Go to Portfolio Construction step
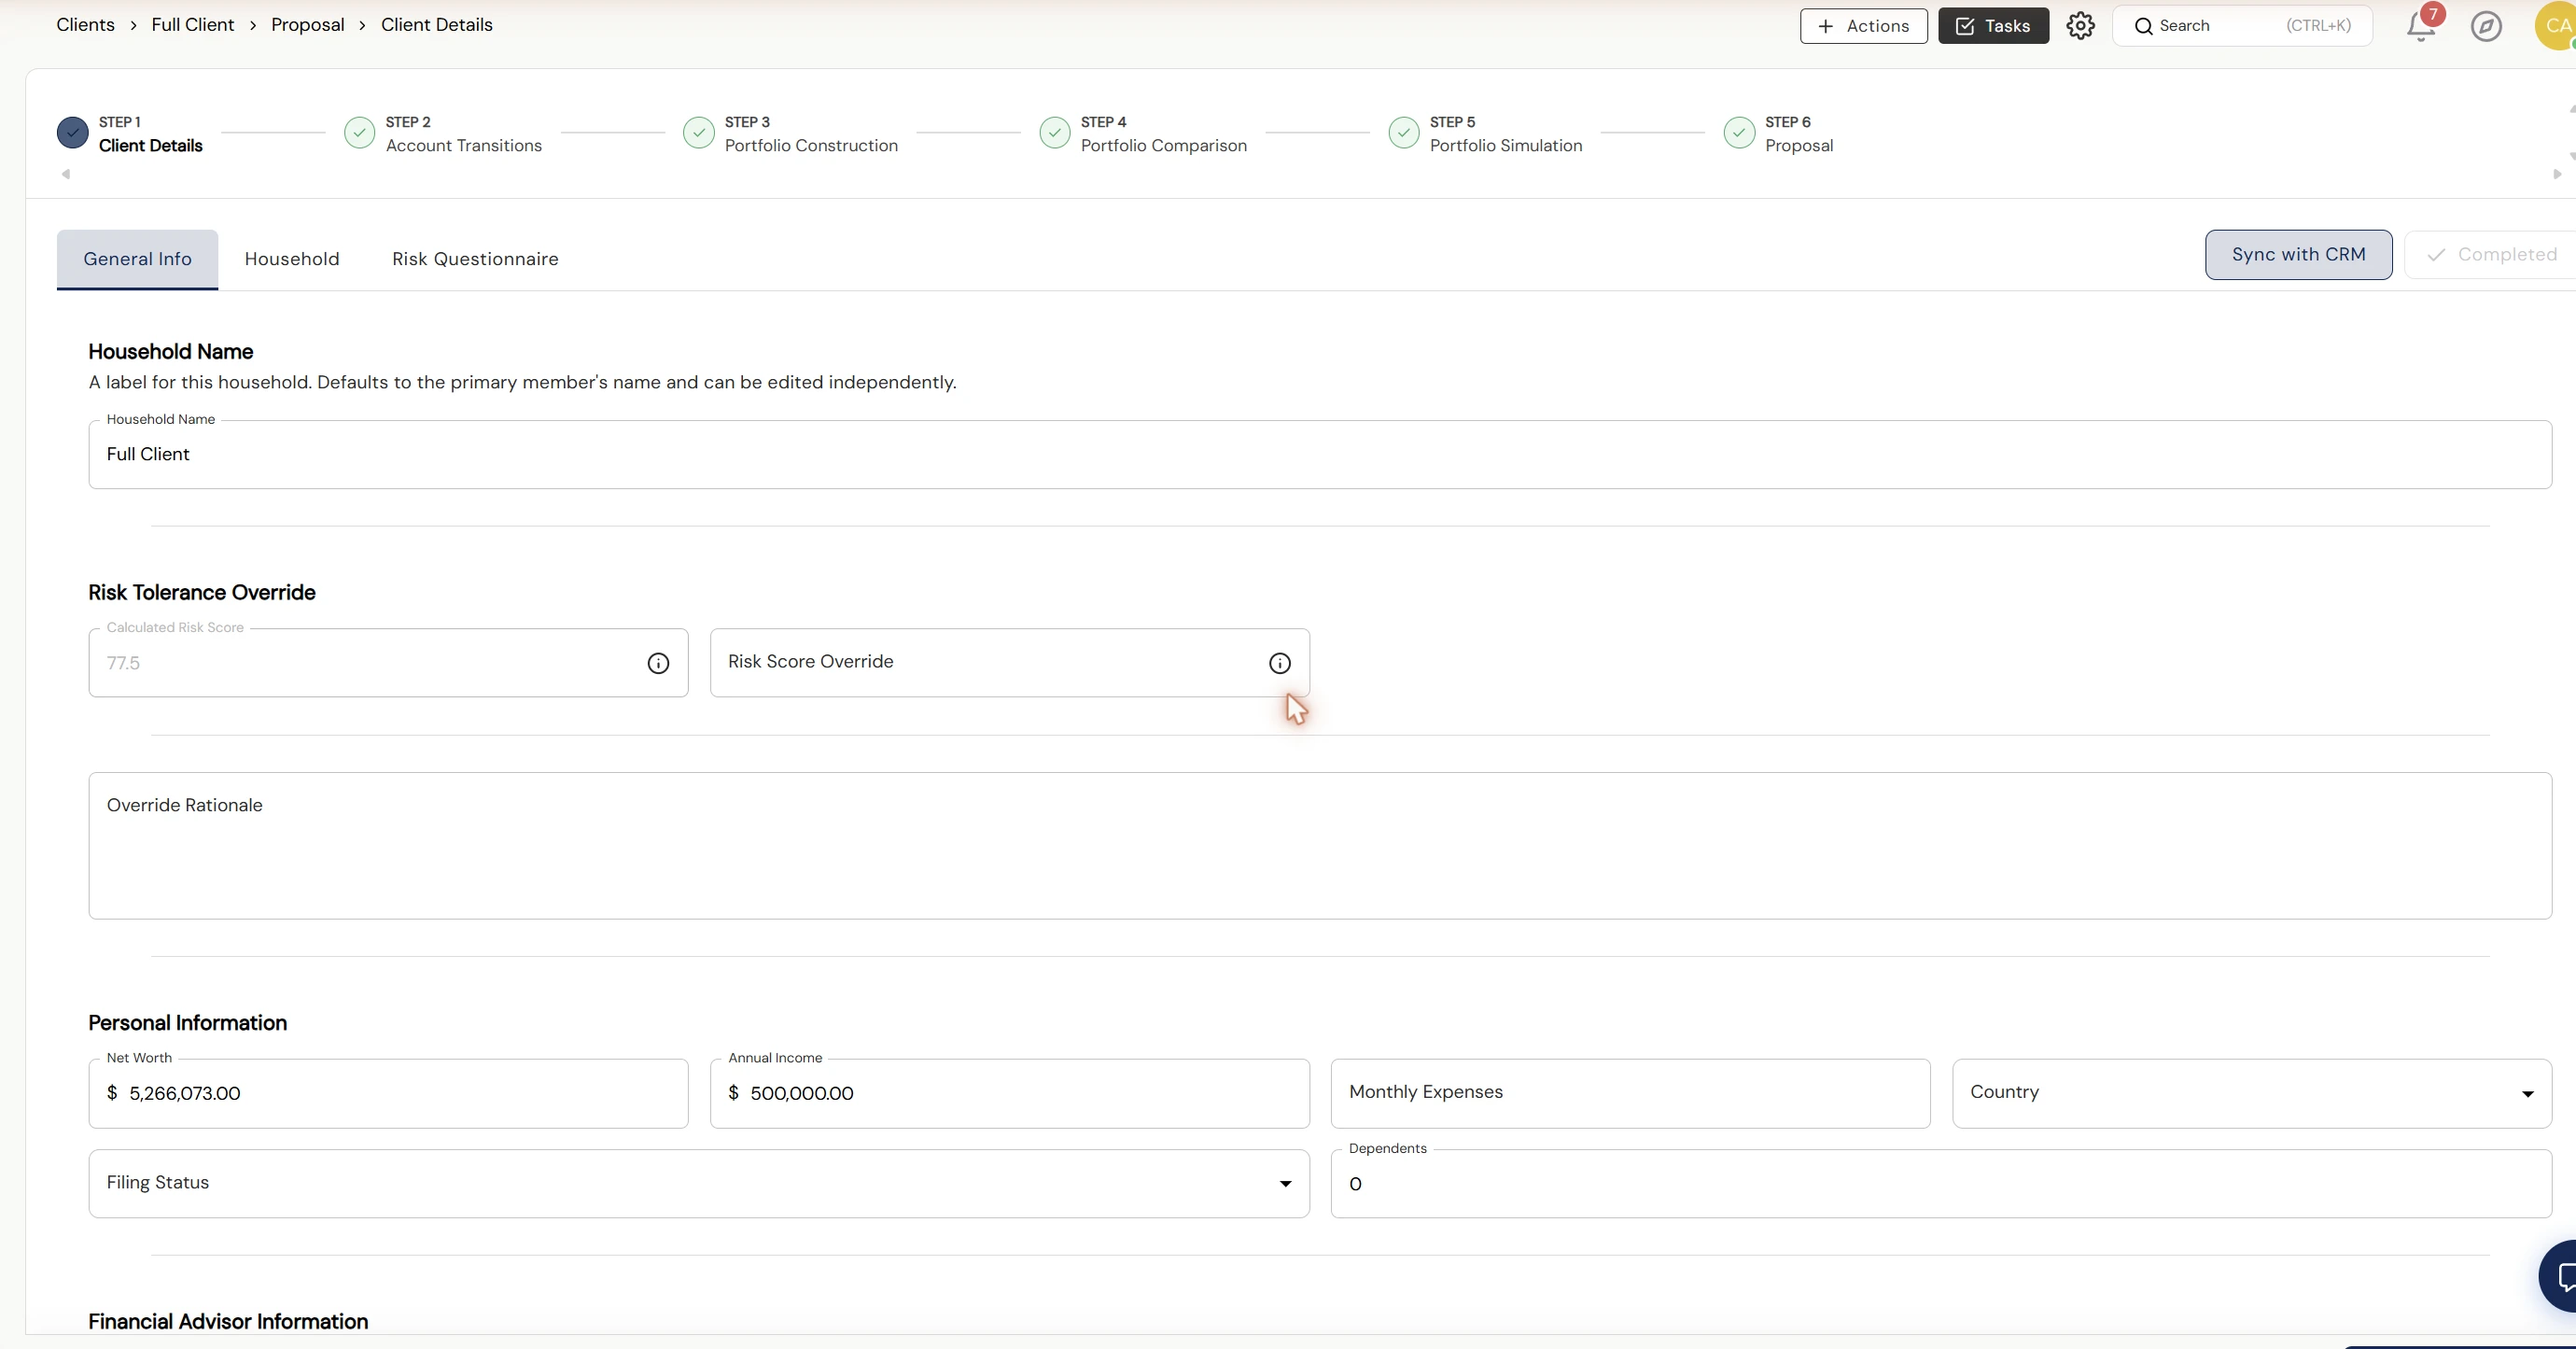The width and height of the screenshot is (2576, 1349). tap(811, 146)
